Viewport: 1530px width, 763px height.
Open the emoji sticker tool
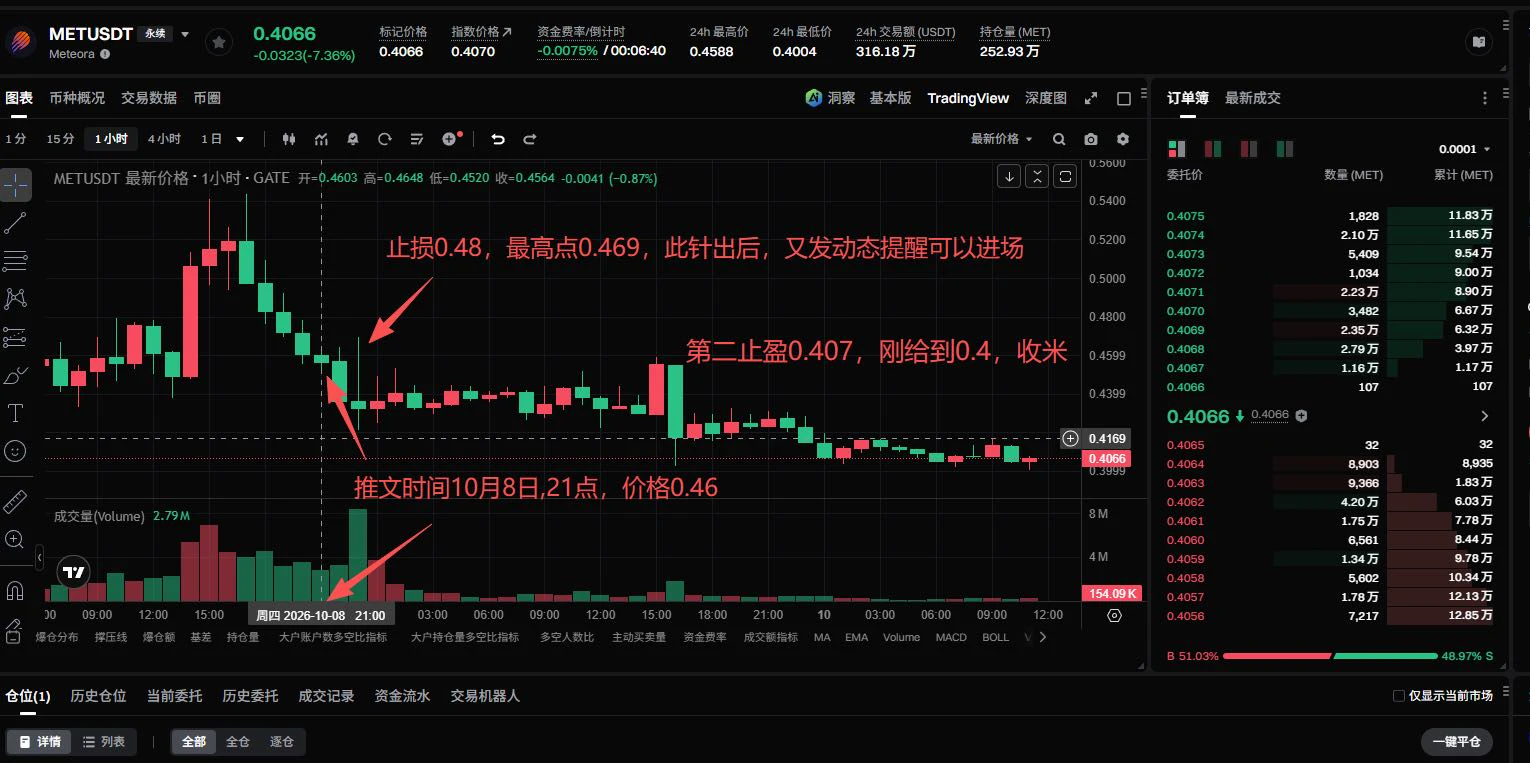point(16,451)
